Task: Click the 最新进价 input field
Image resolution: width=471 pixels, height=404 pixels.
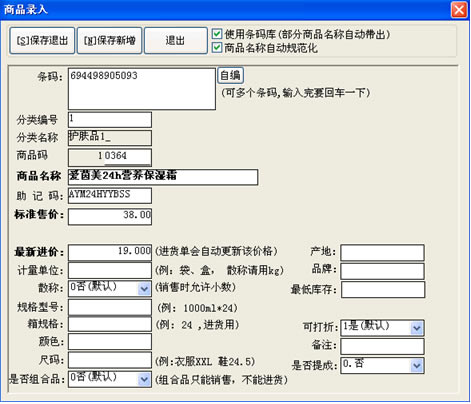Action: 110,252
